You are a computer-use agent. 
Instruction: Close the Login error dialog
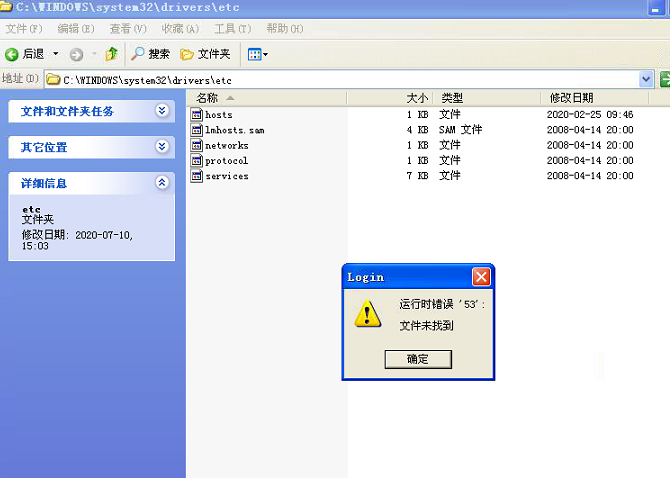pyautogui.click(x=481, y=277)
